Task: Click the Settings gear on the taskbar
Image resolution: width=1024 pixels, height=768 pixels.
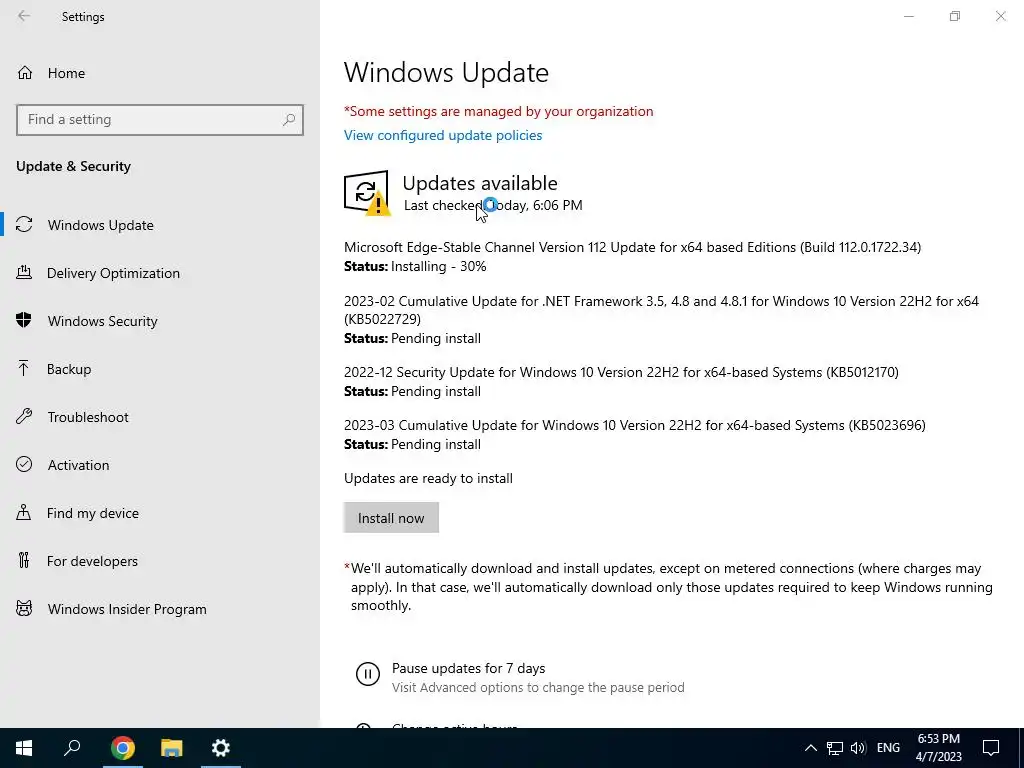Action: coord(221,748)
